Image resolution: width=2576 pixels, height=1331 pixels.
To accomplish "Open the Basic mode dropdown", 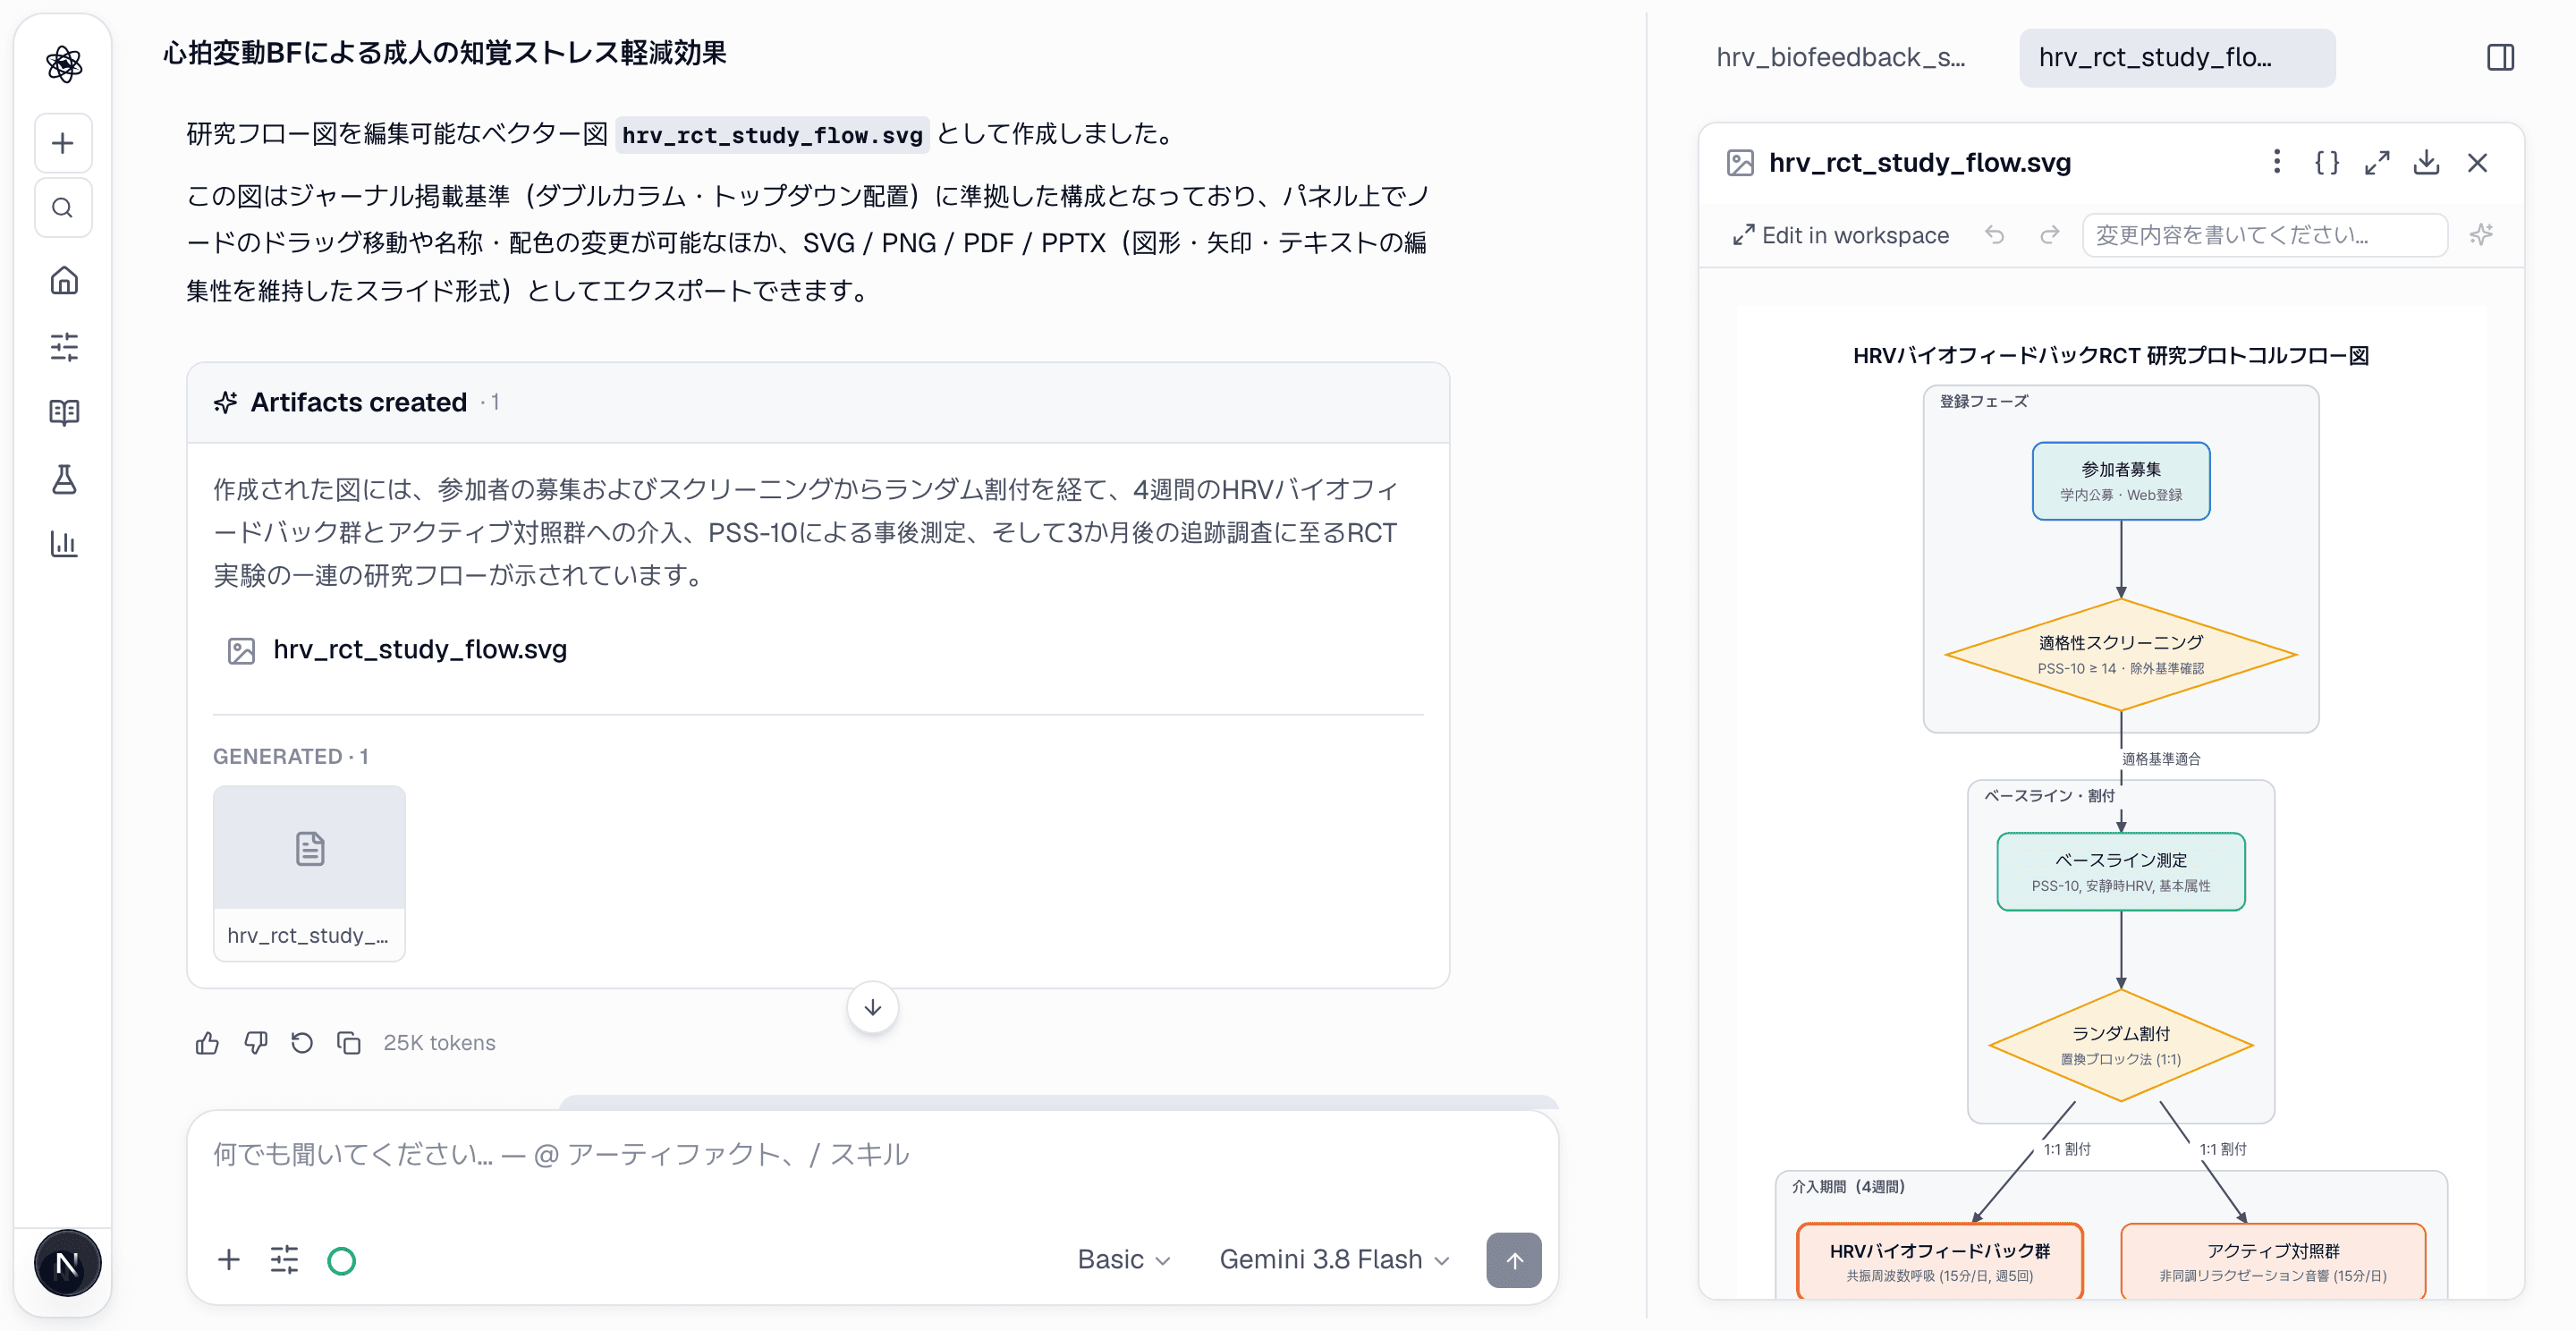I will coord(1123,1260).
